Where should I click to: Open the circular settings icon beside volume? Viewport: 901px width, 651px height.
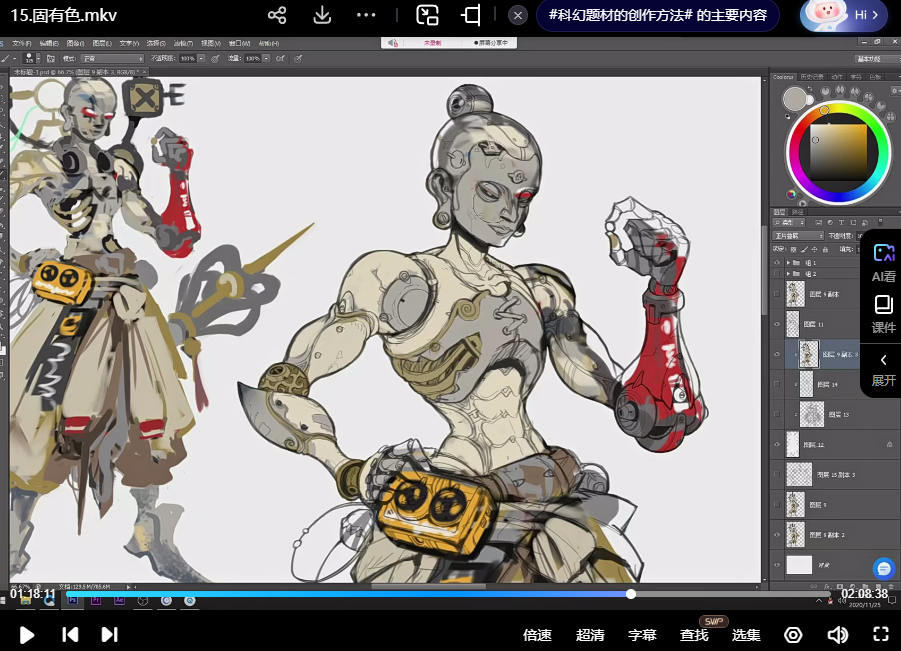point(793,634)
